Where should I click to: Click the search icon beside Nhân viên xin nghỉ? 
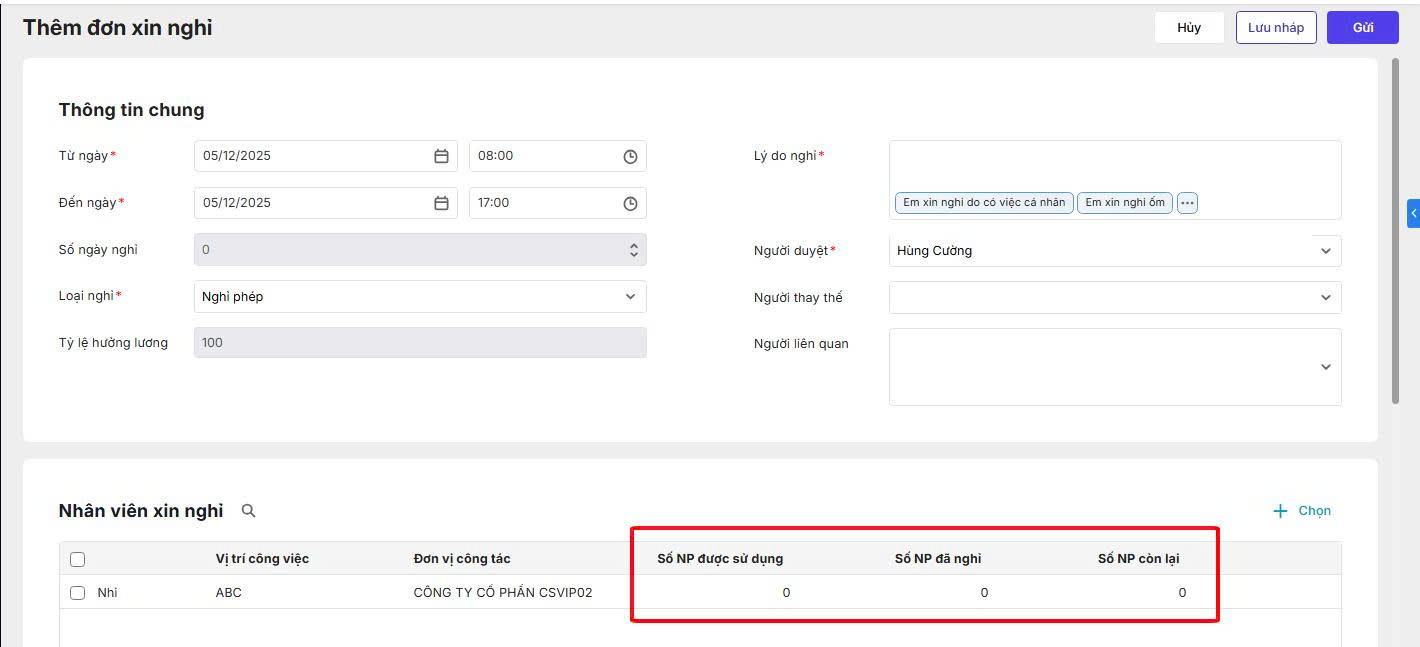(x=249, y=511)
